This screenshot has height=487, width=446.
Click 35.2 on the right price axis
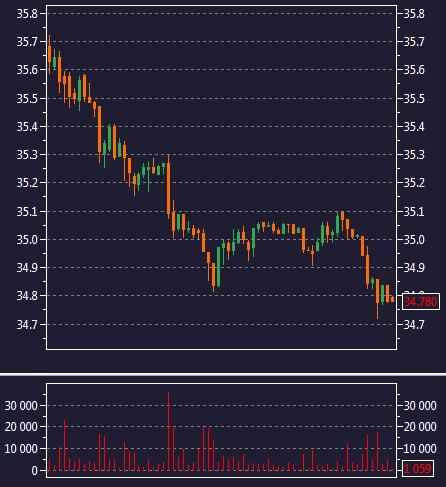[414, 183]
